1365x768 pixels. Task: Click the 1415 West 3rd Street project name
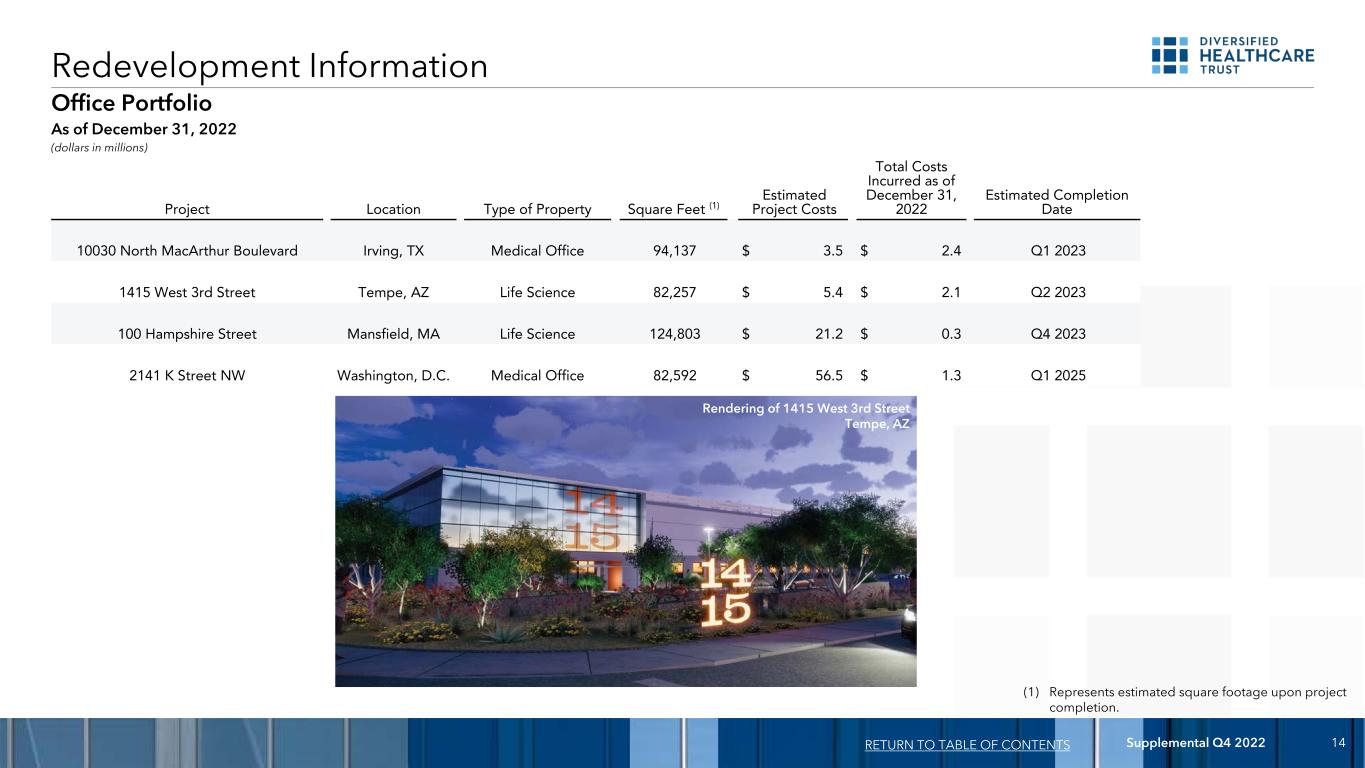coord(187,293)
